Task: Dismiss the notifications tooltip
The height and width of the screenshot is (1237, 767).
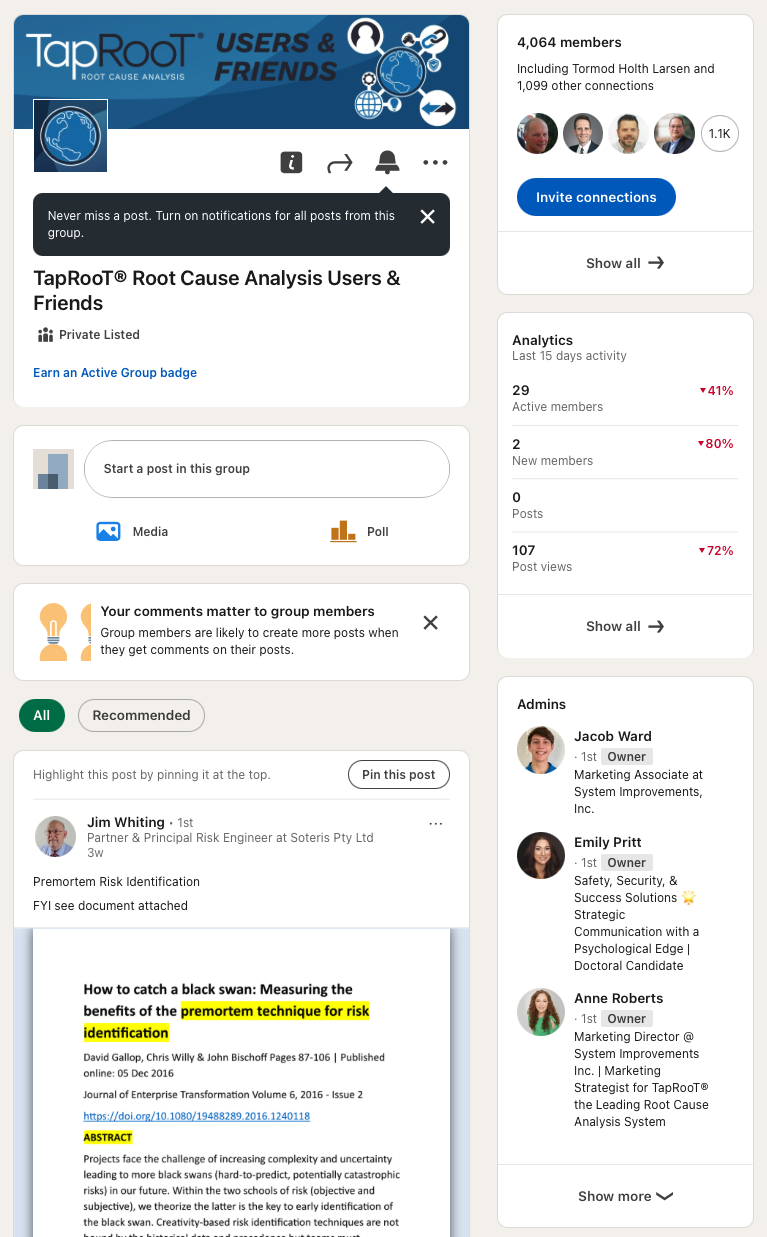Action: click(427, 217)
